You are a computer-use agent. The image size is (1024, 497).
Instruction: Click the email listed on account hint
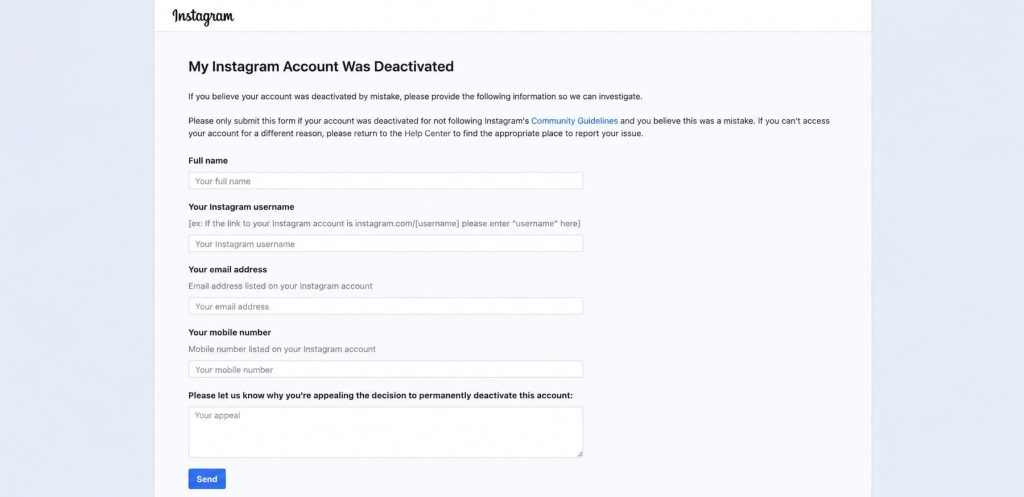pyautogui.click(x=280, y=286)
